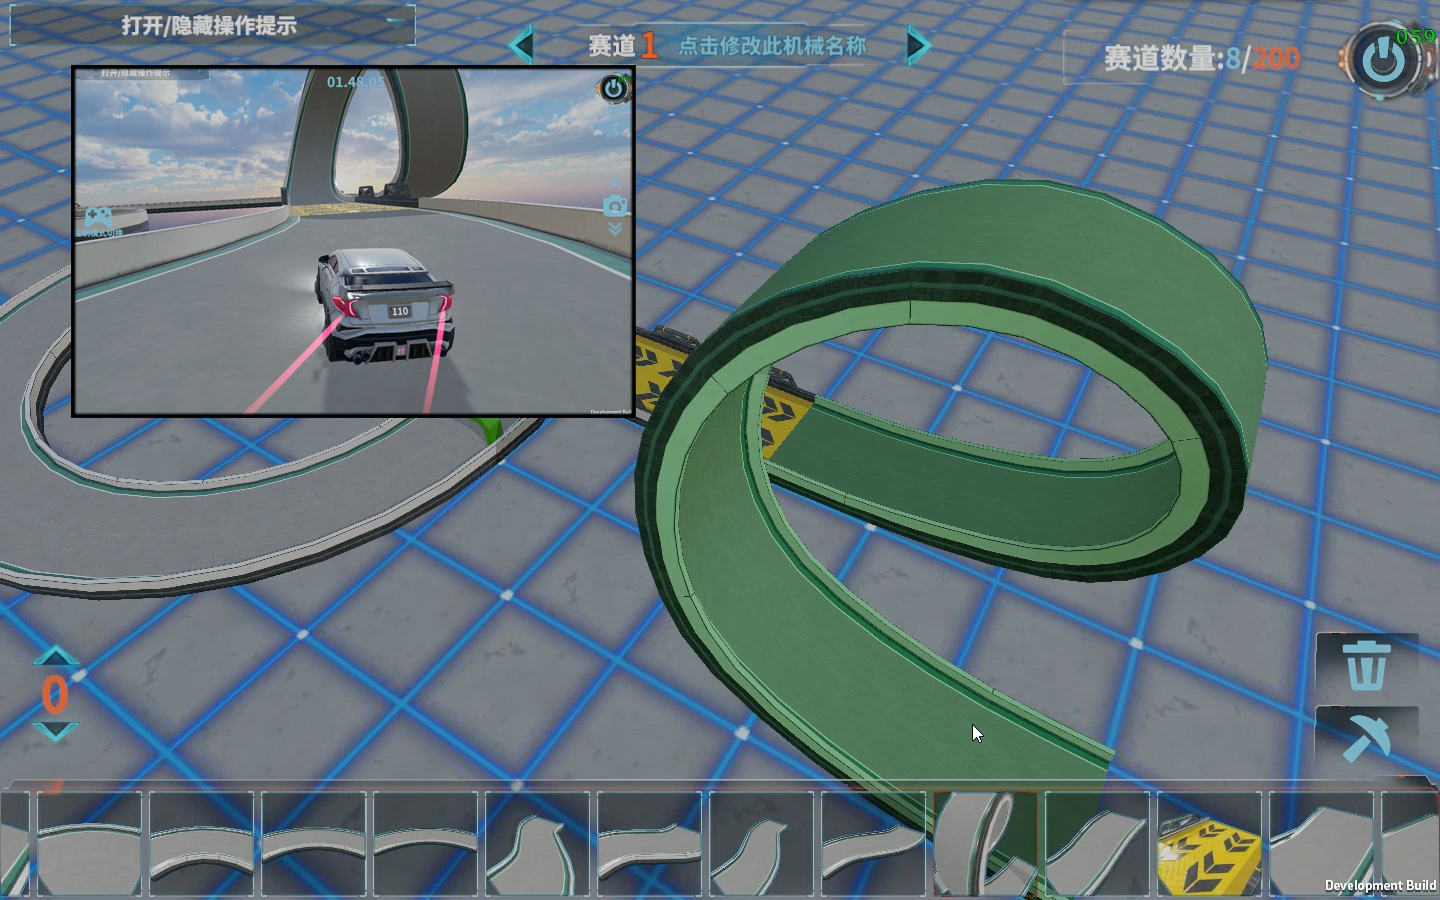Select the S-bend track piece left of the loop piece

tap(872, 843)
